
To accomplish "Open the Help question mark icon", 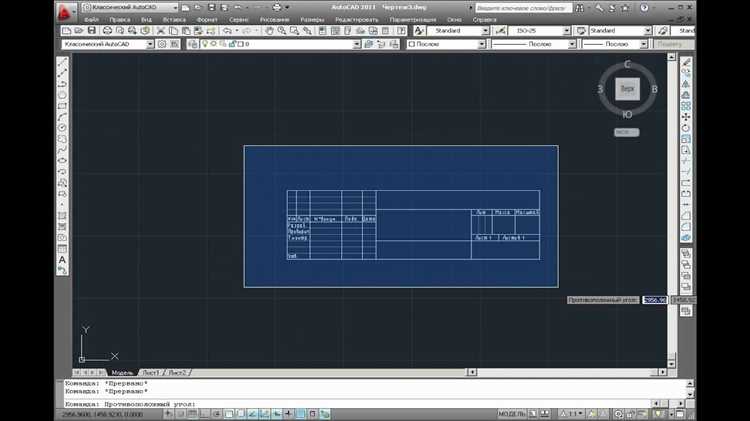I will pyautogui.click(x=644, y=8).
